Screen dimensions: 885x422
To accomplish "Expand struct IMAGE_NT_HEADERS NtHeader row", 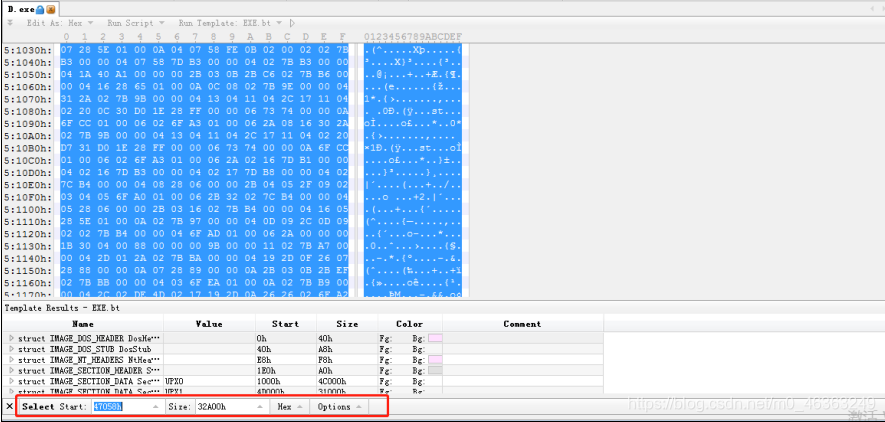I will [x=12, y=360].
